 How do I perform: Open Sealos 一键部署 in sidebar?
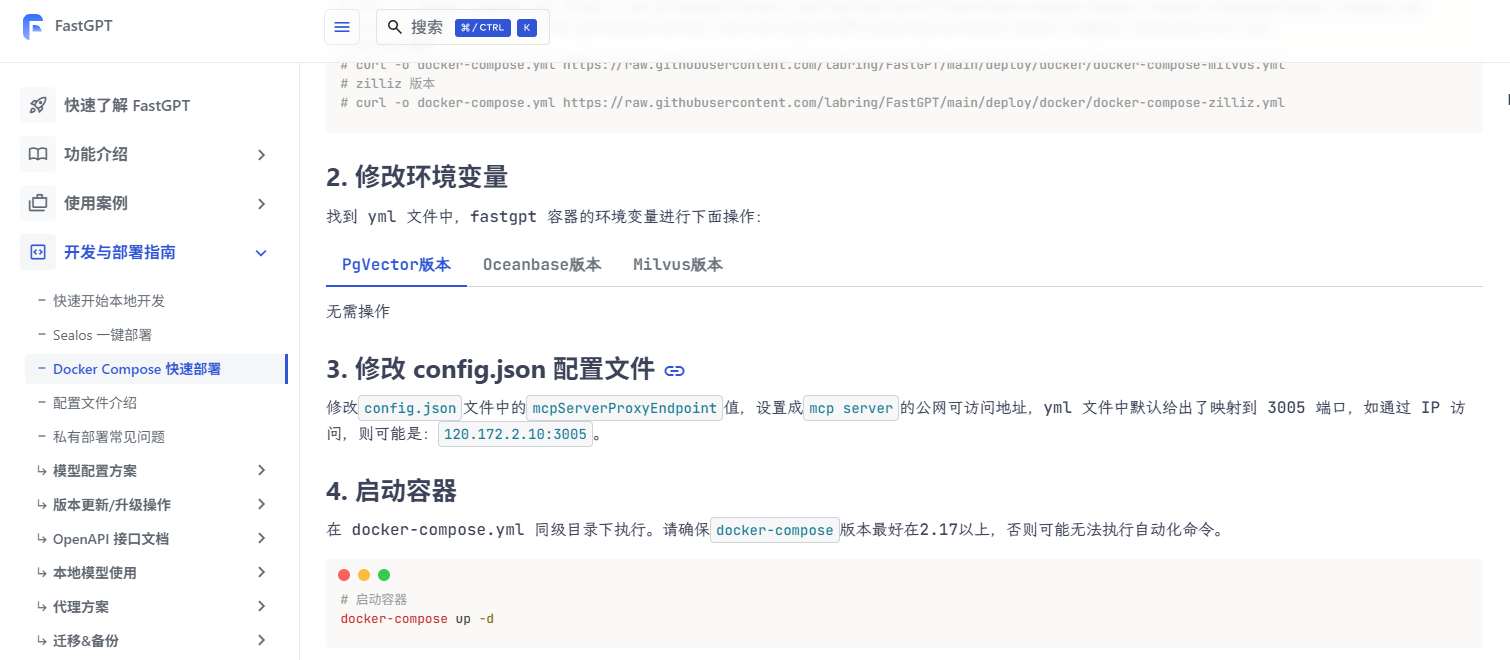click(x=102, y=335)
